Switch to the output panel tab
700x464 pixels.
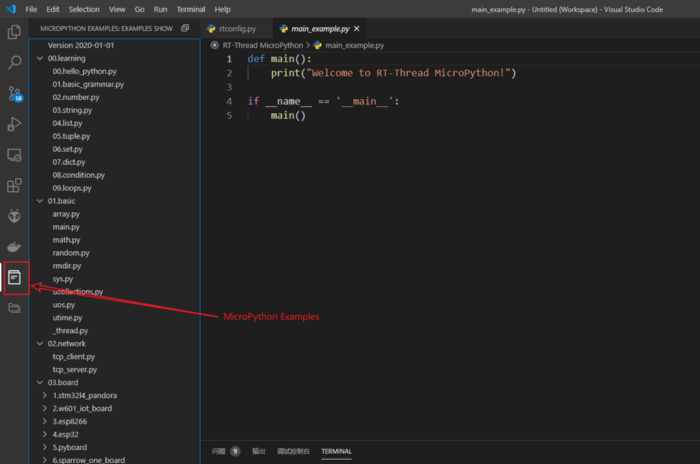point(258,451)
